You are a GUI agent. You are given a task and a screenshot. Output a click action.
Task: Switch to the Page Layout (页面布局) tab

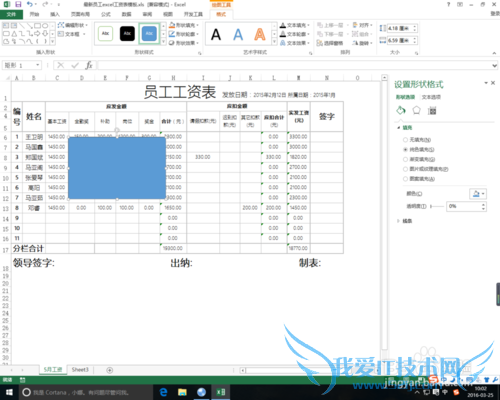80,14
